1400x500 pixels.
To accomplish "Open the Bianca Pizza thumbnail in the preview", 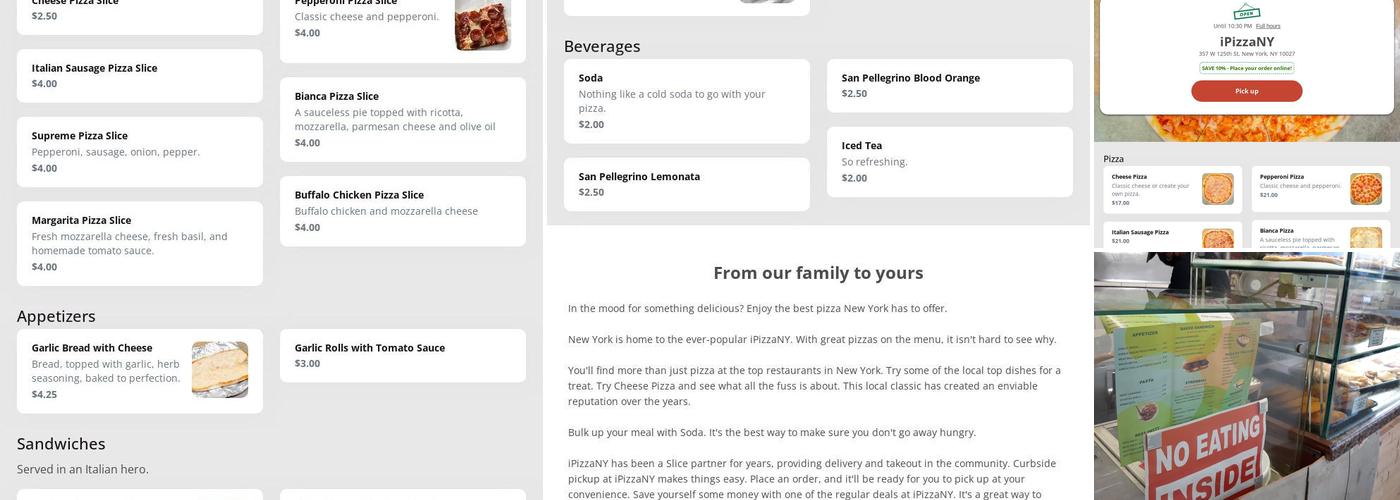I will 1365,238.
